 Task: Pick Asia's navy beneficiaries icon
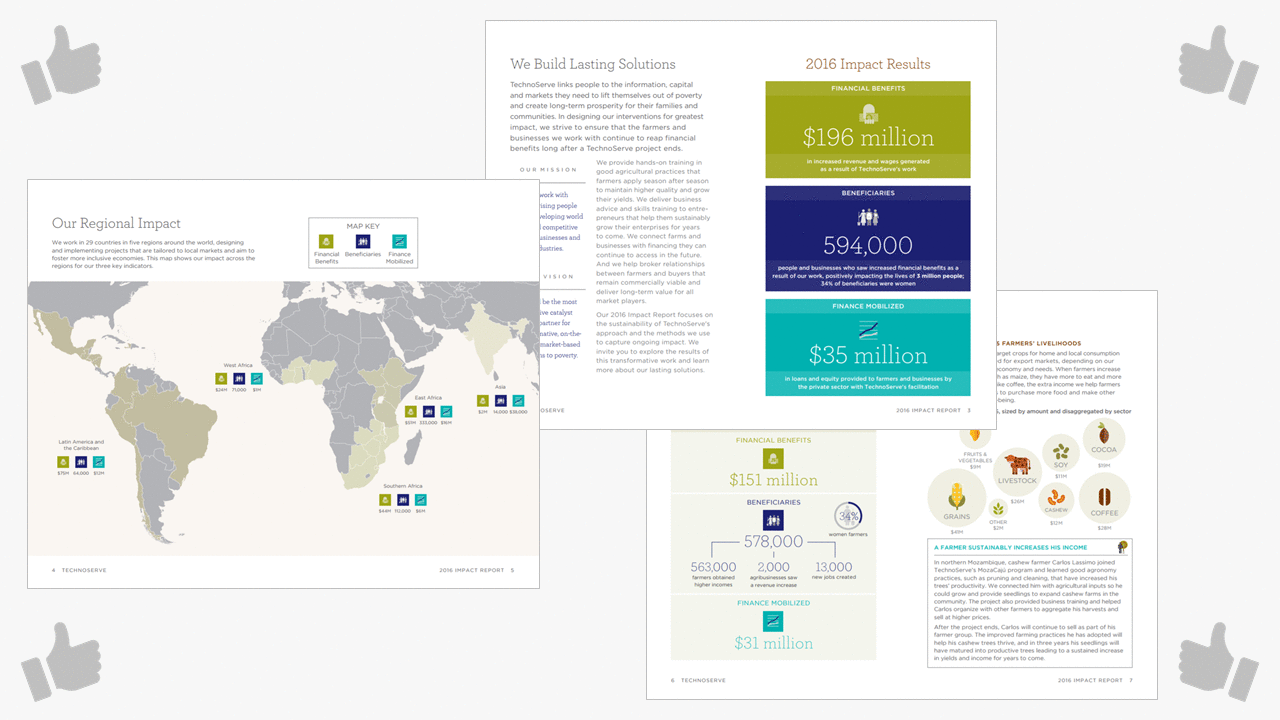500,400
